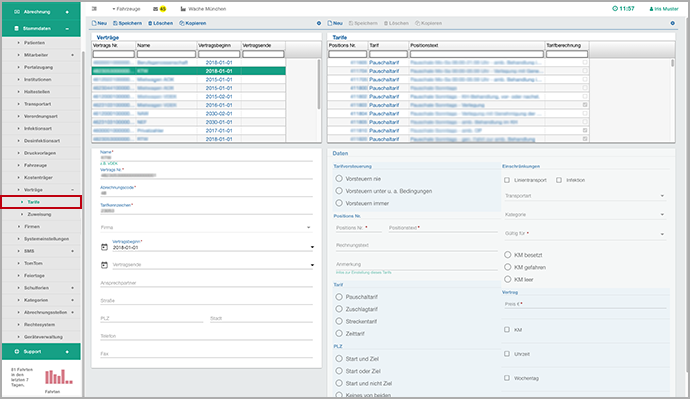Viewport: 690px width, 399px height.
Task: Click the Stammdaten database icon in sidebar
Action: tap(17, 29)
